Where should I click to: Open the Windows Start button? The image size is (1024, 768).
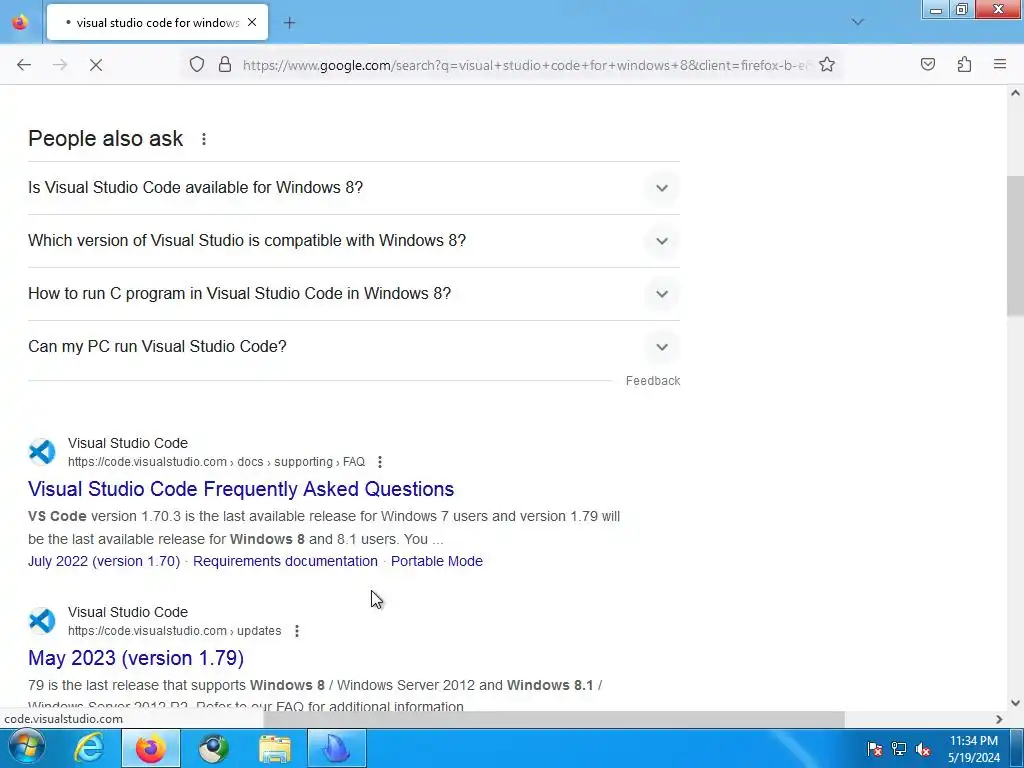pos(25,748)
